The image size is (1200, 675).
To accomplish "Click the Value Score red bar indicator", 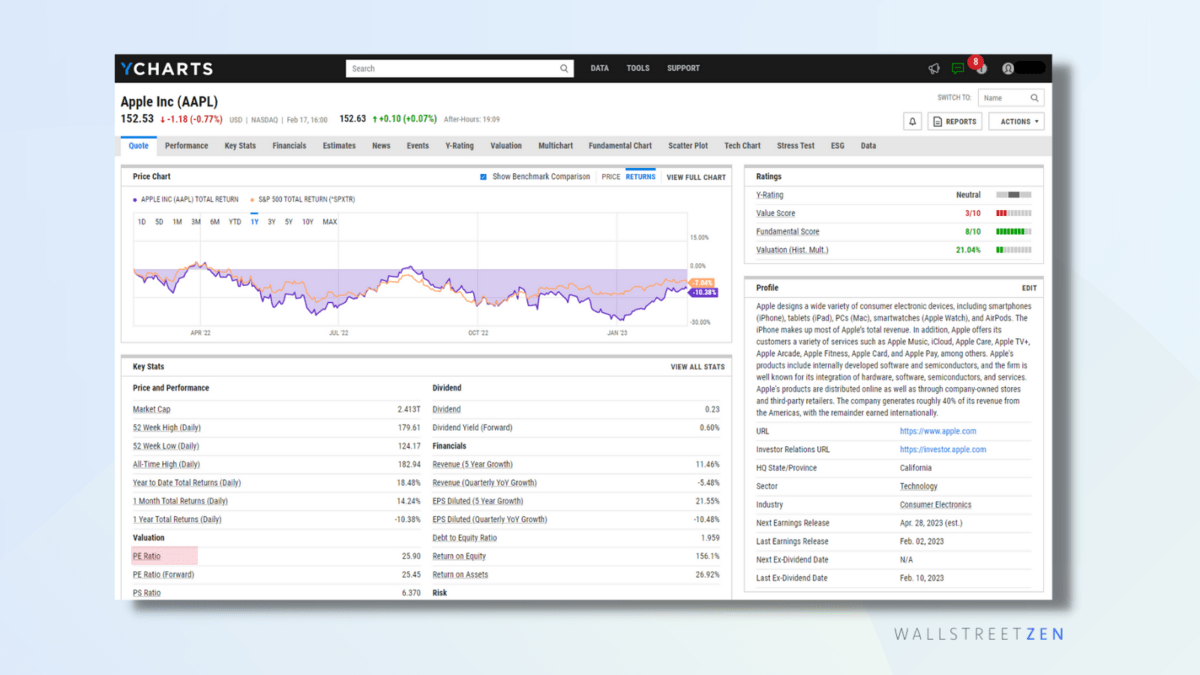I will tap(1014, 213).
